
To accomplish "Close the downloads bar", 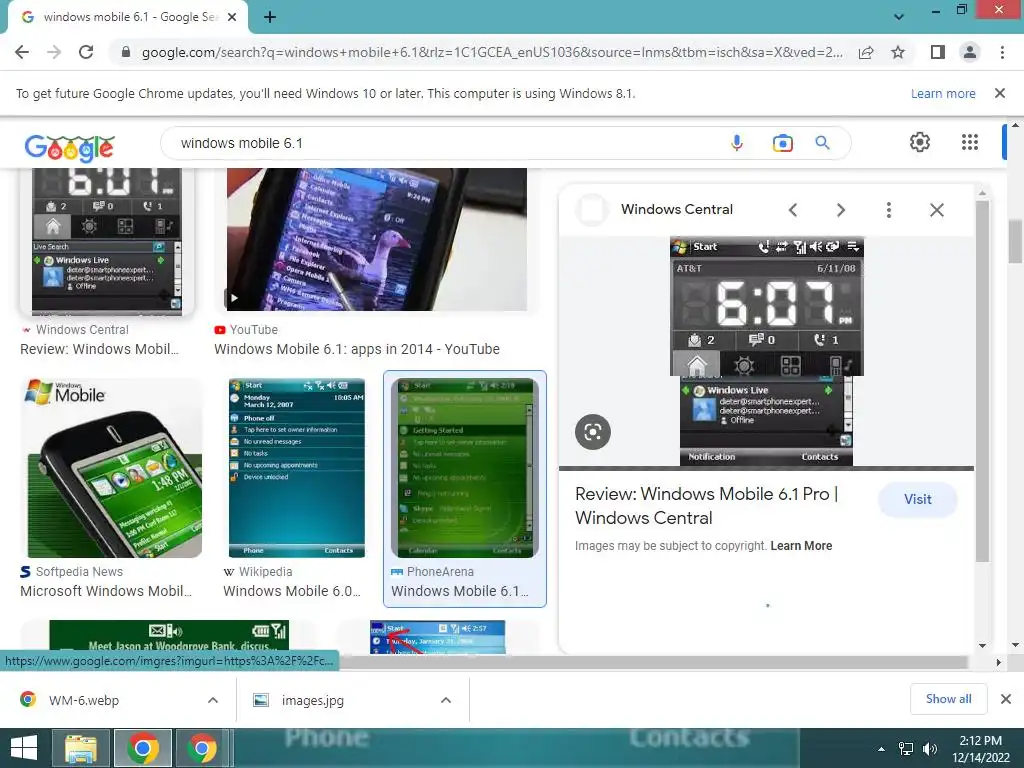I will click(x=1006, y=699).
